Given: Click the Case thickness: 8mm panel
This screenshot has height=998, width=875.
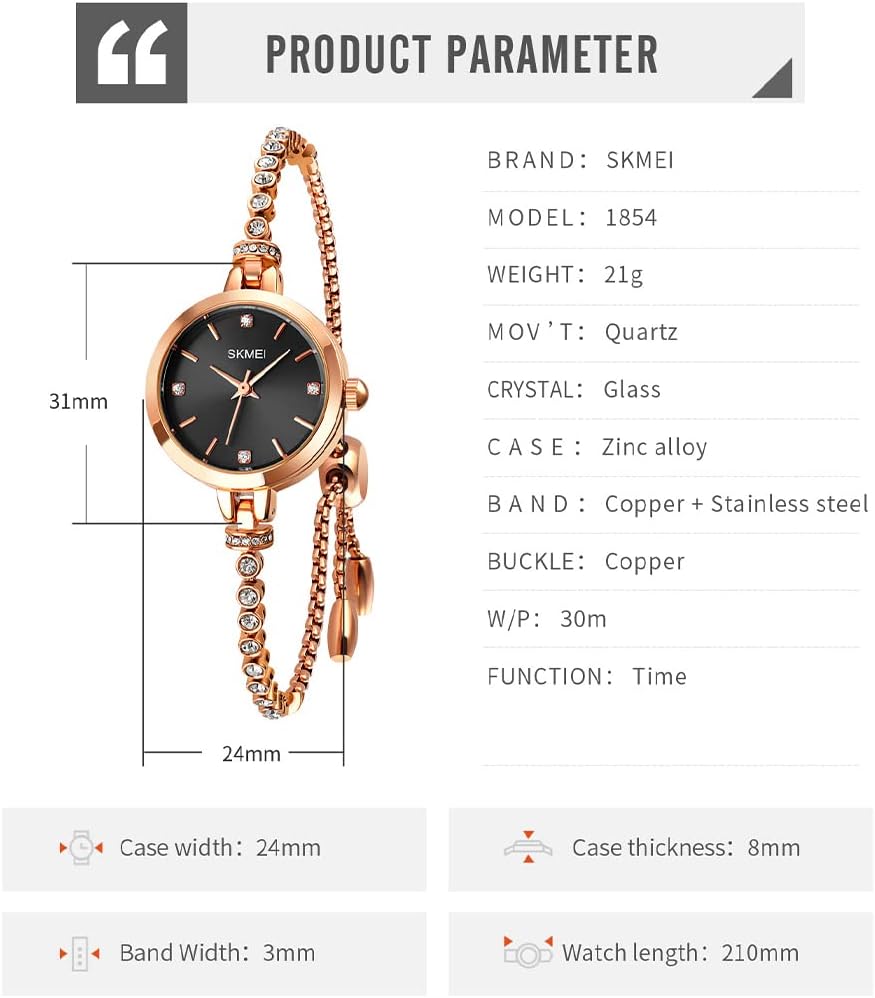Looking at the screenshot, I should 661,849.
